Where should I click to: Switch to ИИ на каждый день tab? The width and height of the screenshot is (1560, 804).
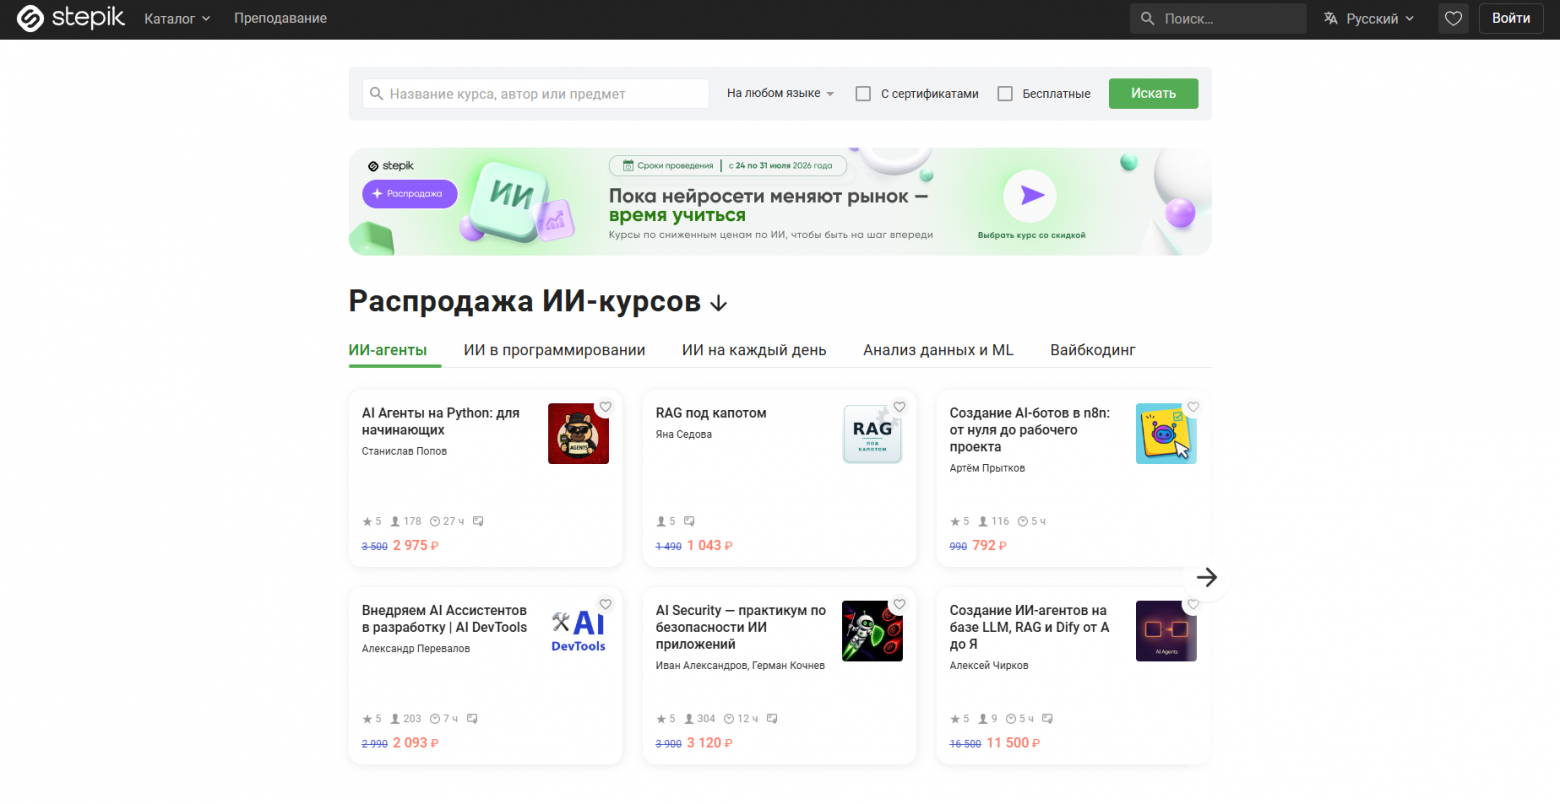pyautogui.click(x=754, y=350)
